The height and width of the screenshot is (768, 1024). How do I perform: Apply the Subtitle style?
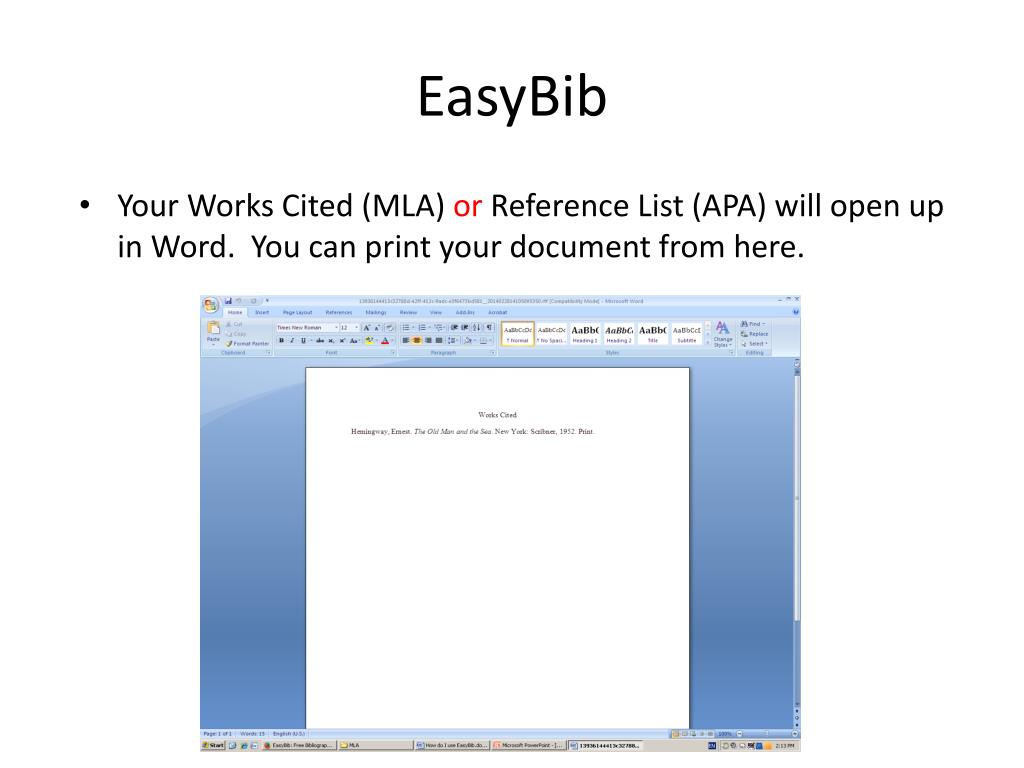pos(686,334)
